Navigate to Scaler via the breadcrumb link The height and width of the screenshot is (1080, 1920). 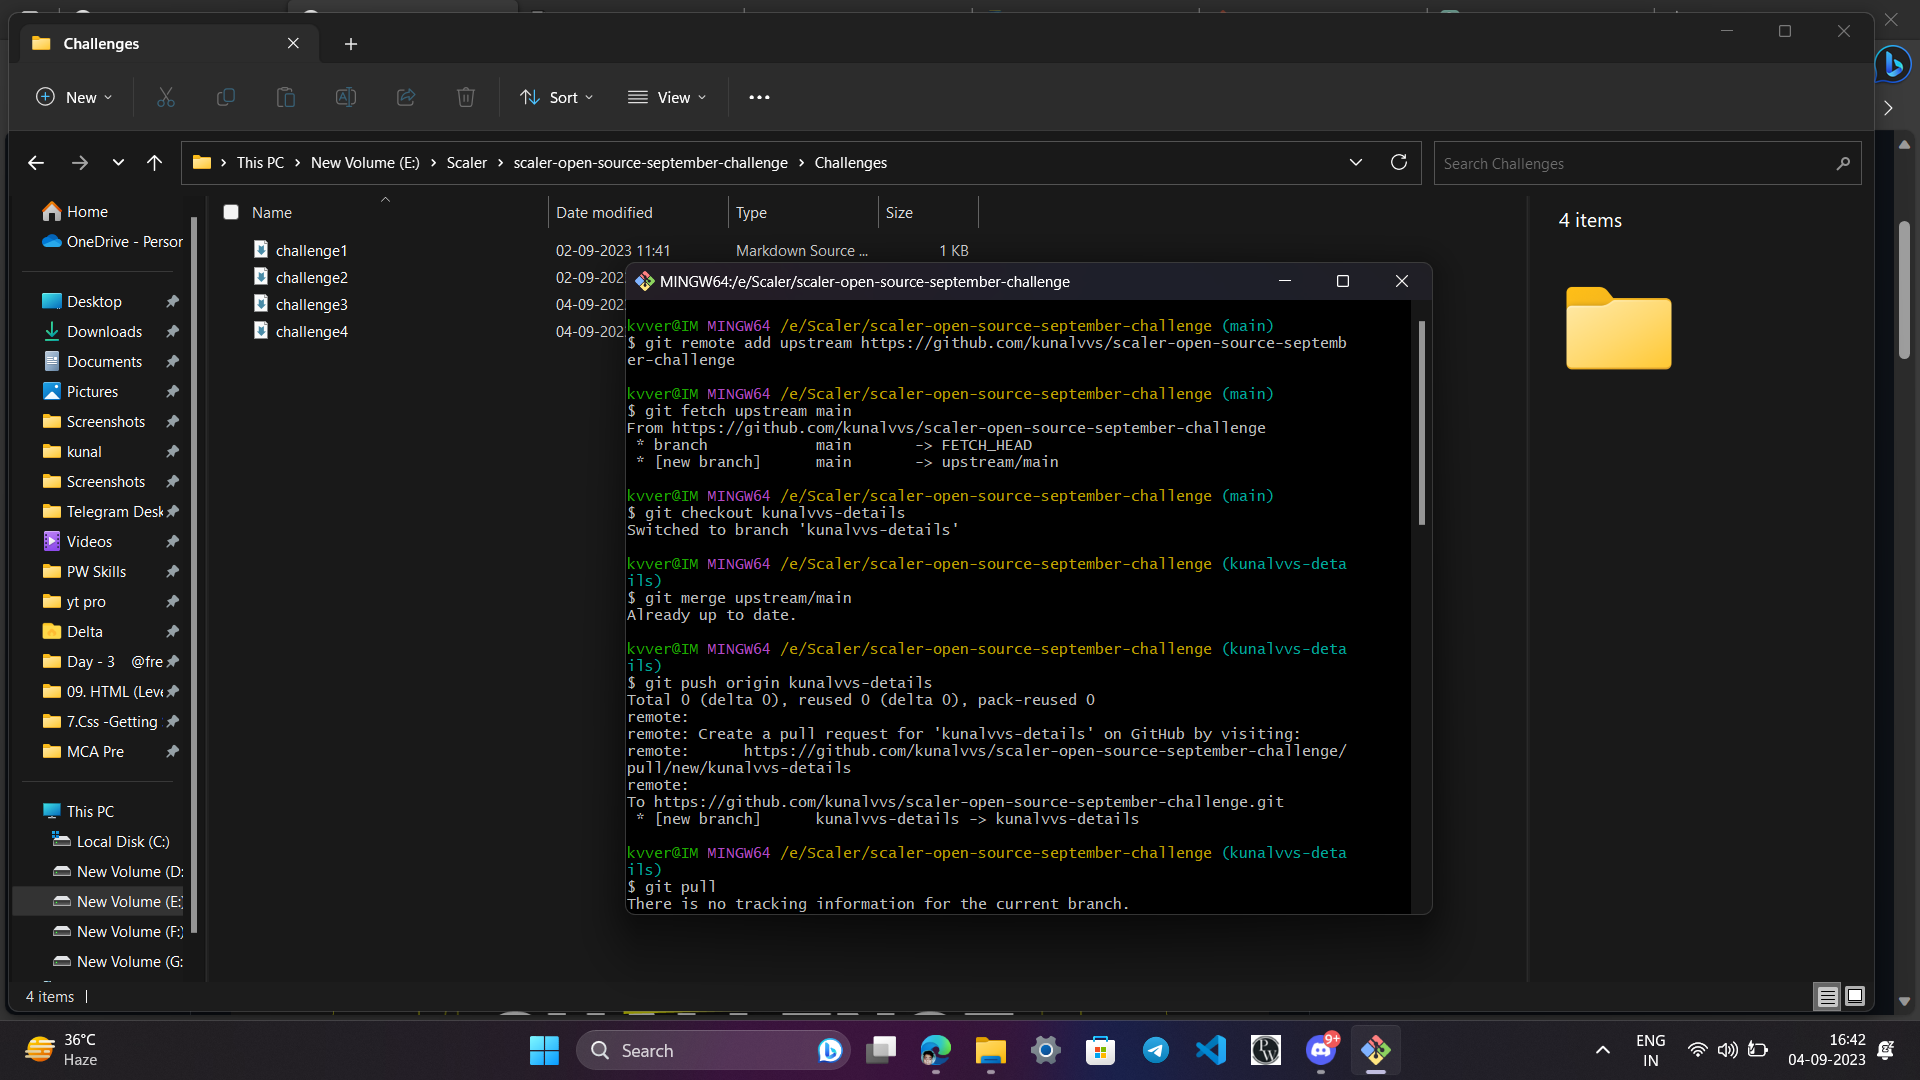point(466,162)
